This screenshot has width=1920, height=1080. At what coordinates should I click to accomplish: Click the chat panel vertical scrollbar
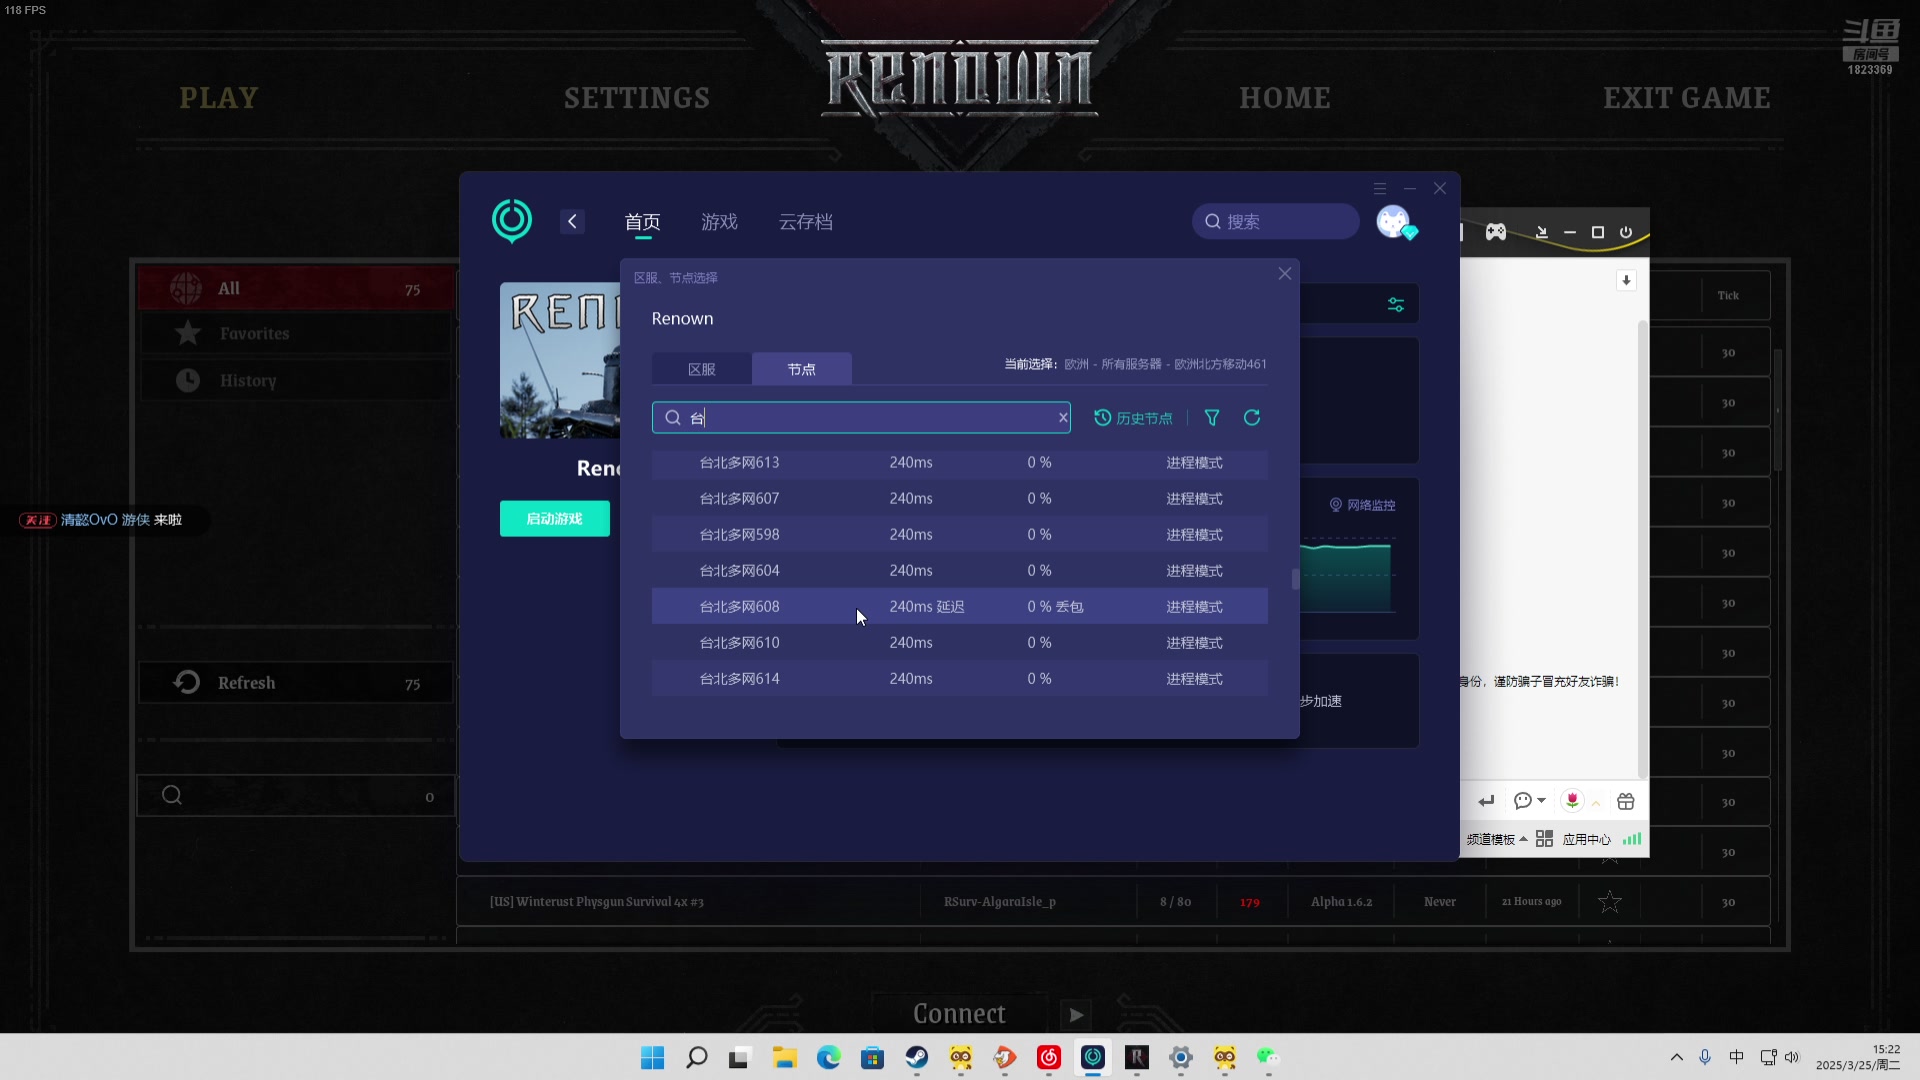(x=1642, y=548)
